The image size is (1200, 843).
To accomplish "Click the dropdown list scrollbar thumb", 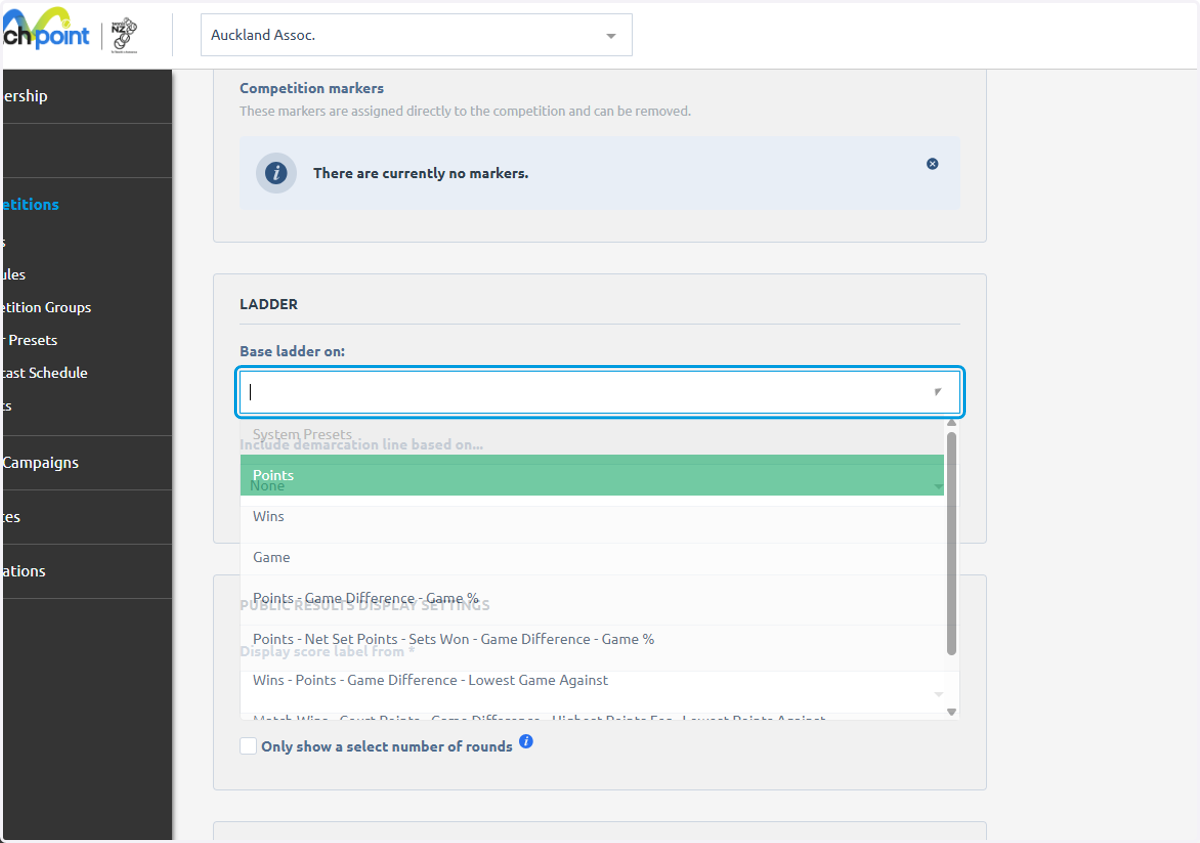I will tap(951, 544).
